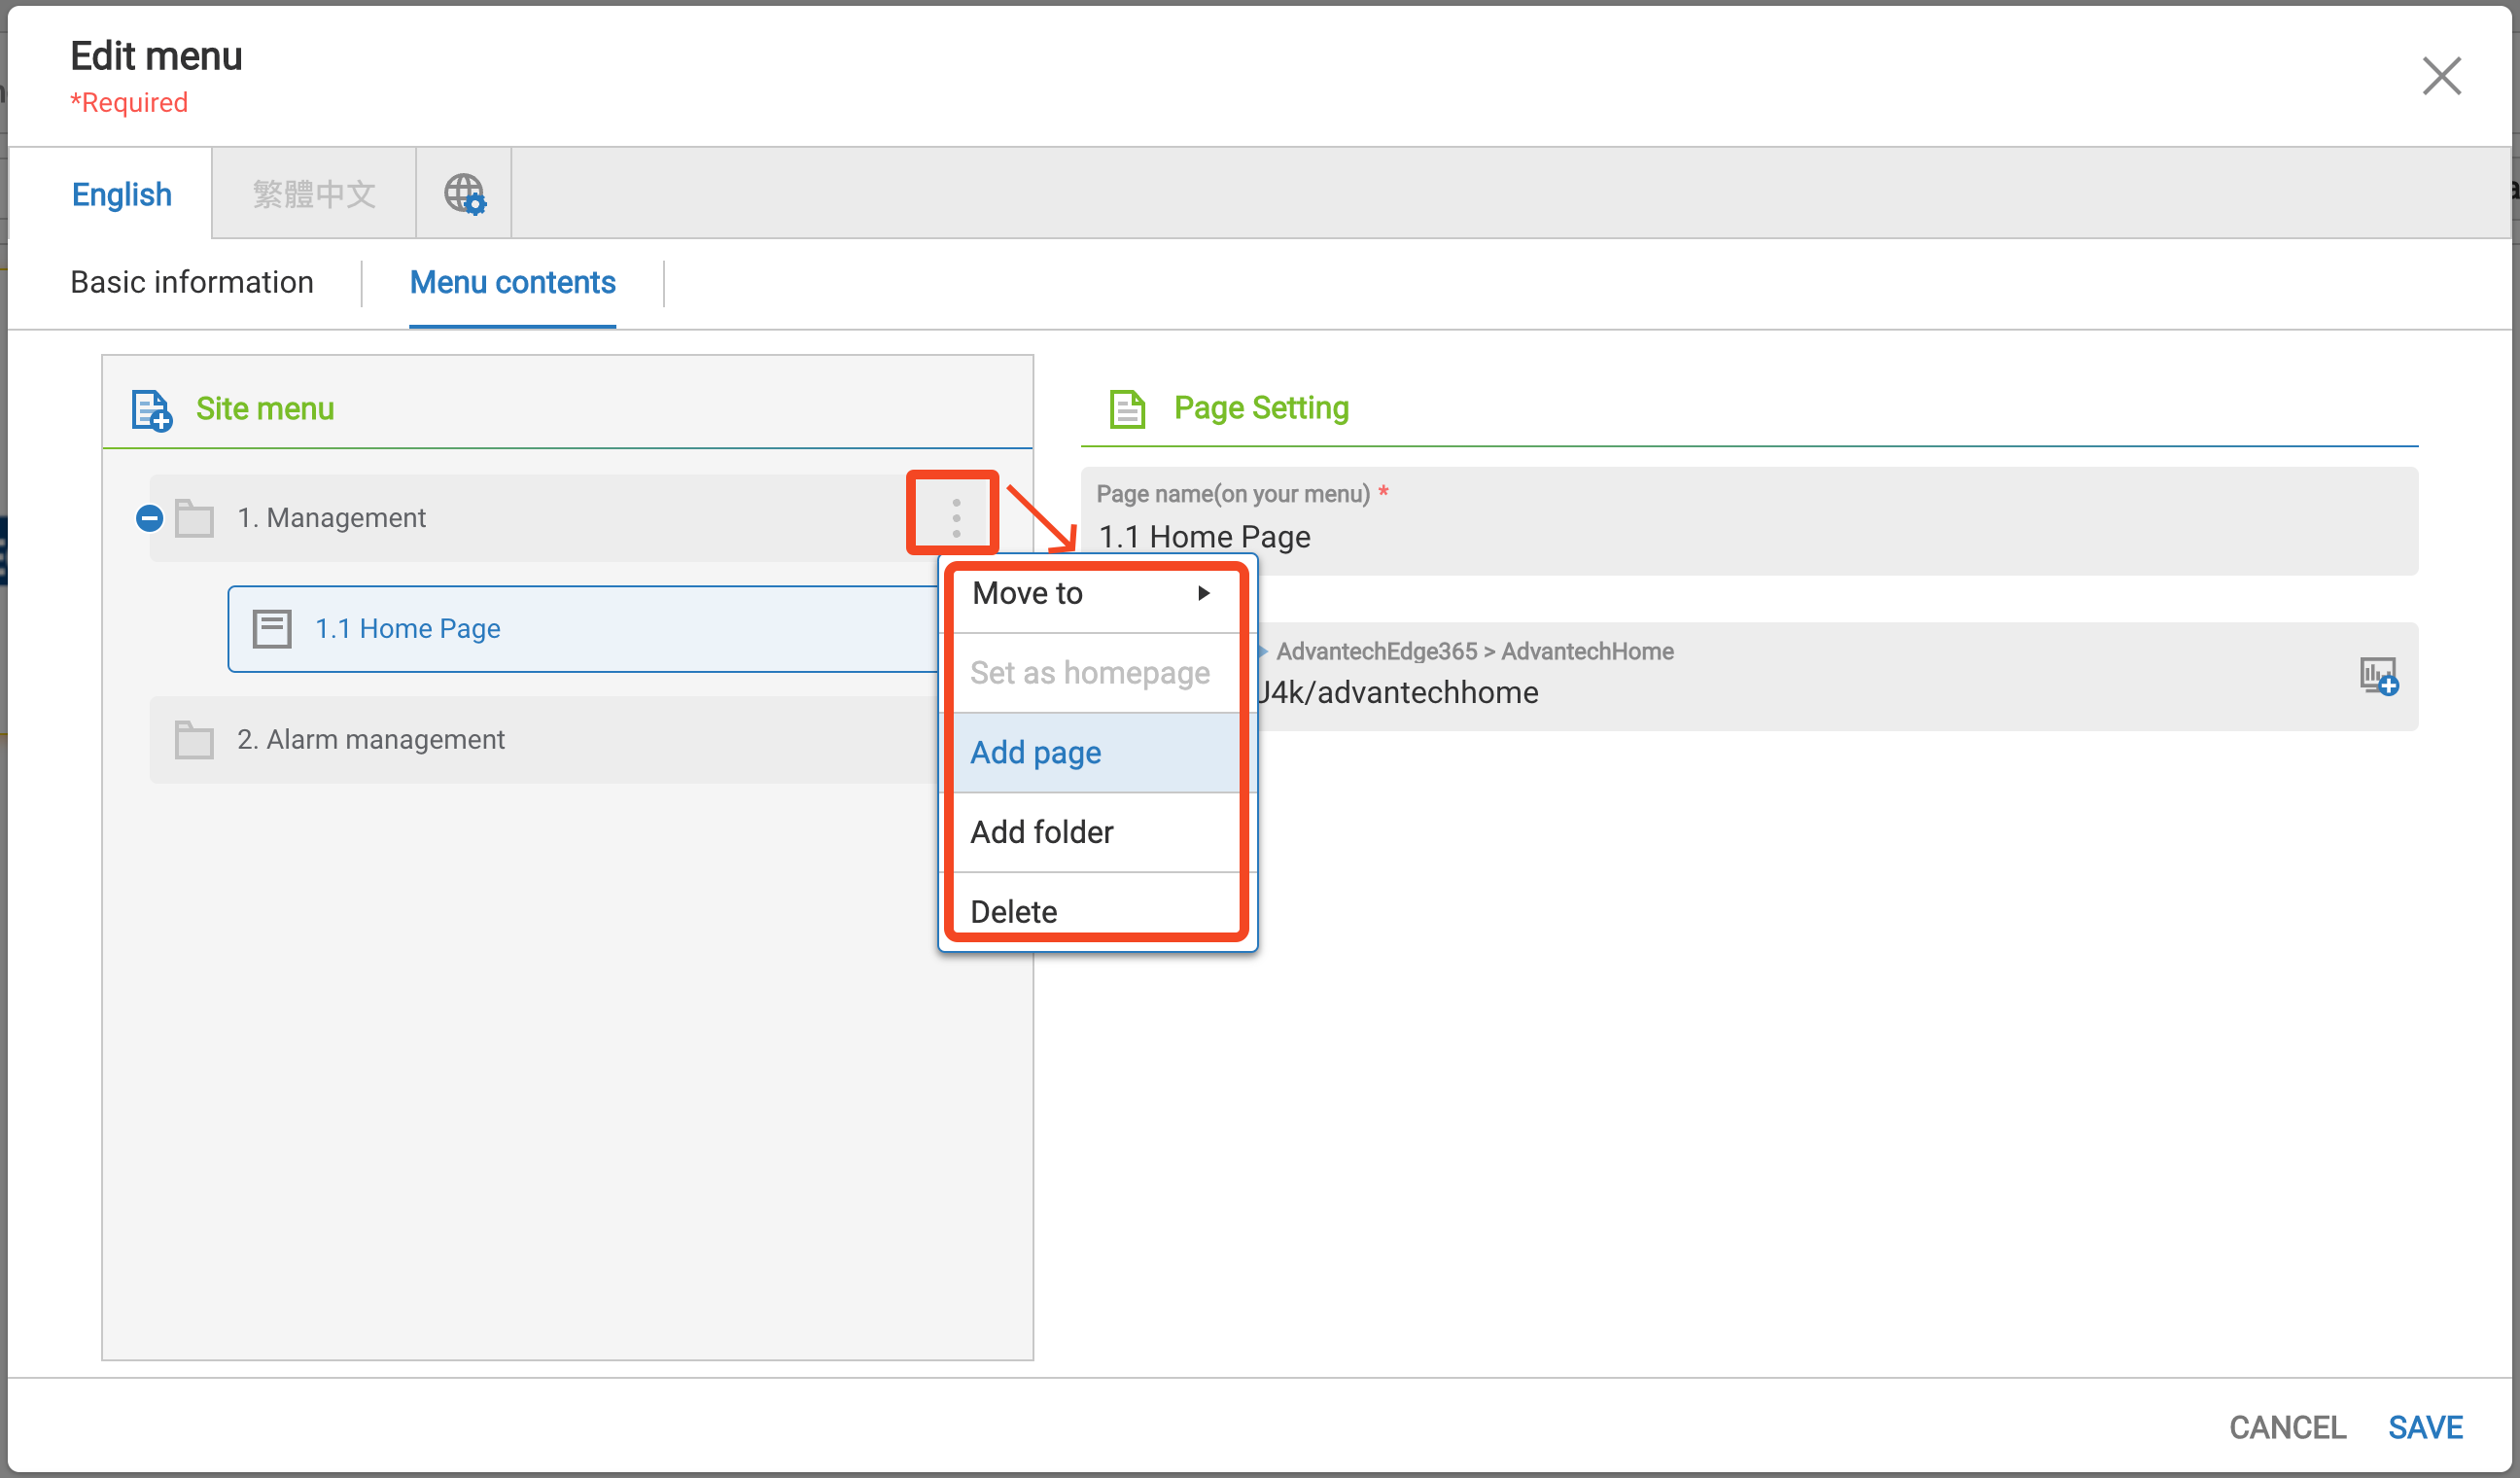2520x1478 pixels.
Task: Open the language settings globe icon
Action: (x=464, y=193)
